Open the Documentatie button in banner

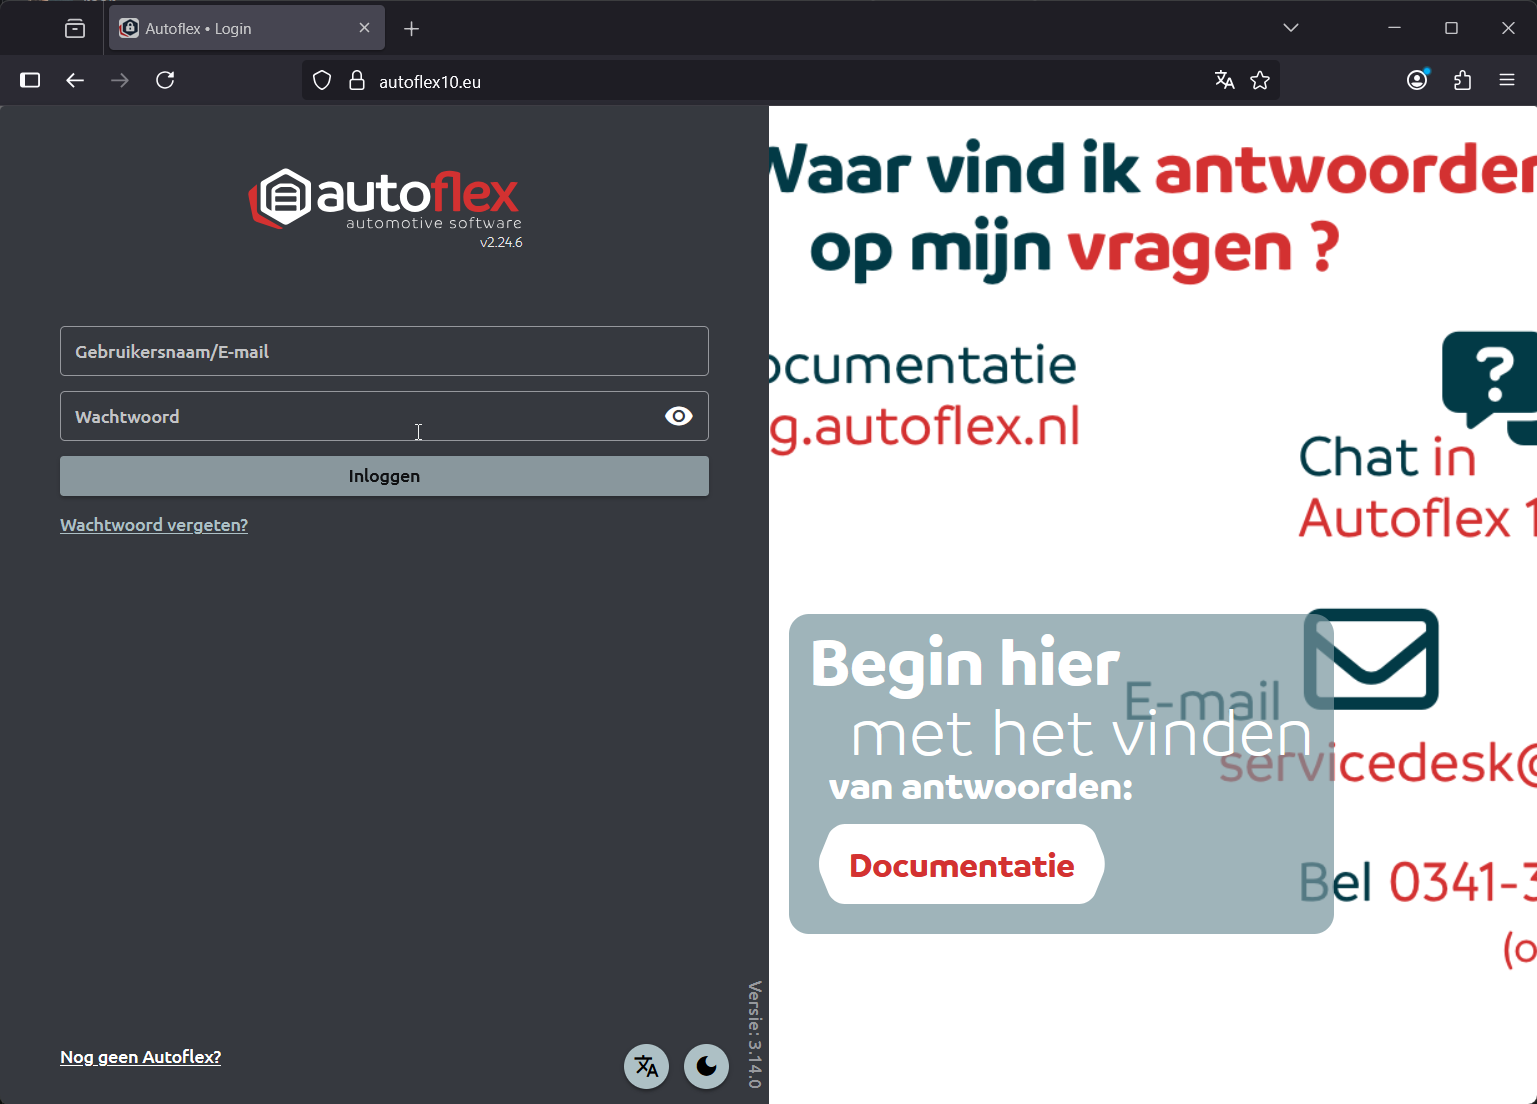961,865
